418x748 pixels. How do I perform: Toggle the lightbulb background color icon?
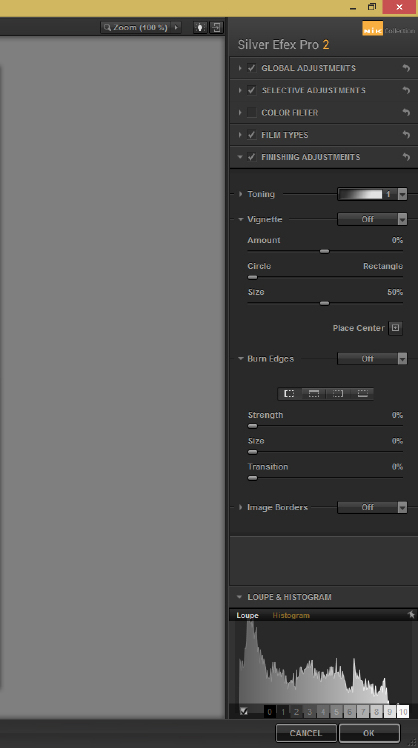(x=200, y=27)
